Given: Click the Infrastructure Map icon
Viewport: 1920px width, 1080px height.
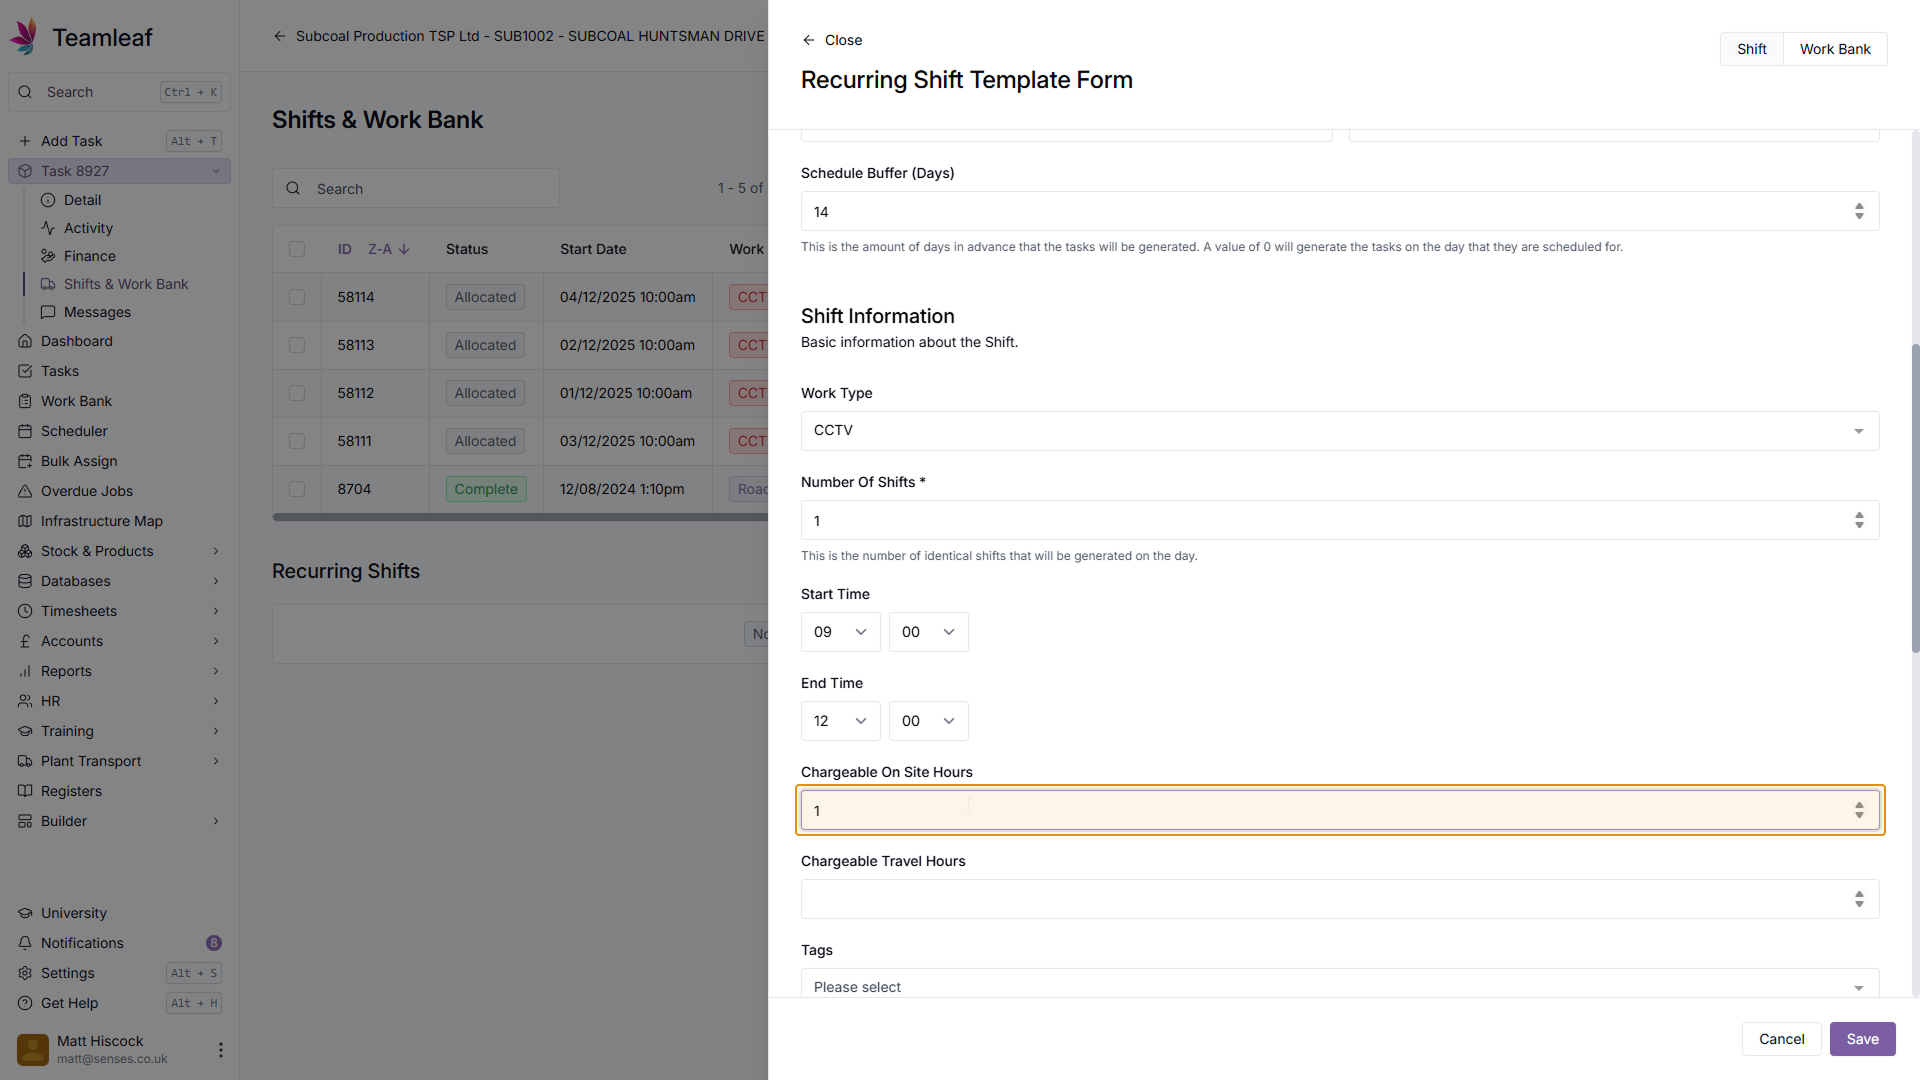Looking at the screenshot, I should [25, 521].
